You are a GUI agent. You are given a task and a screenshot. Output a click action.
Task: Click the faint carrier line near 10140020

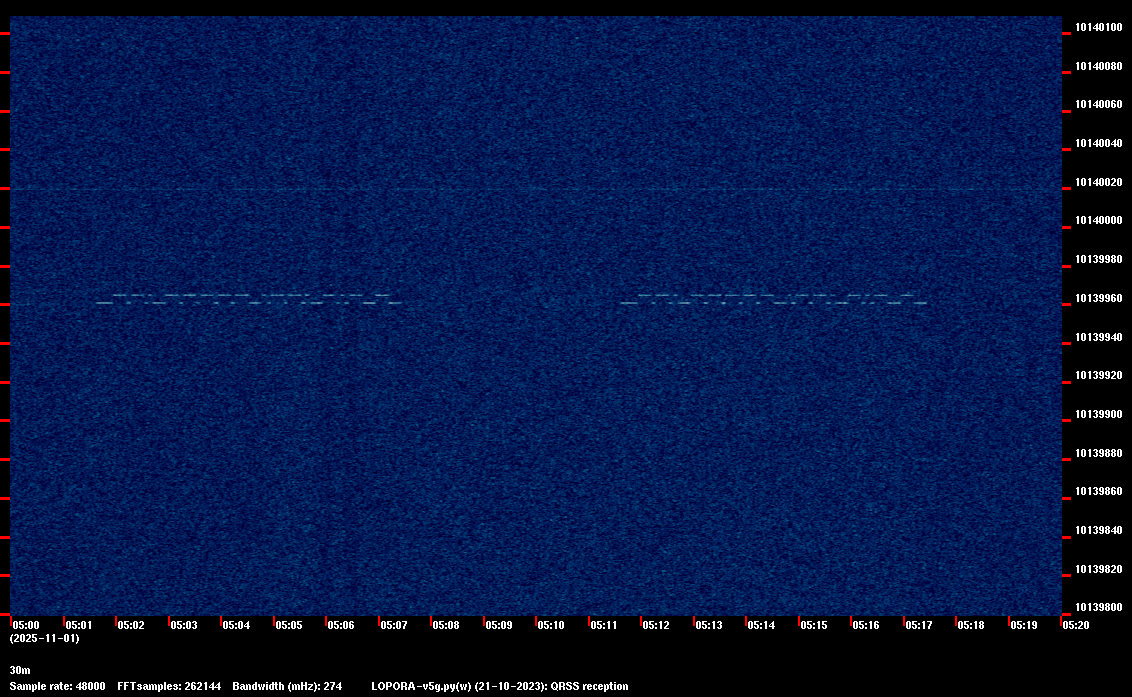536,189
